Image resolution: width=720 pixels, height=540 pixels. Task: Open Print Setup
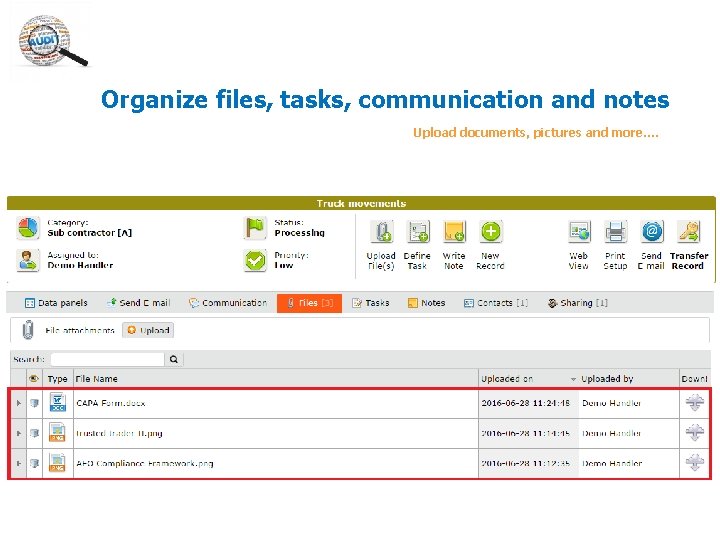(615, 231)
